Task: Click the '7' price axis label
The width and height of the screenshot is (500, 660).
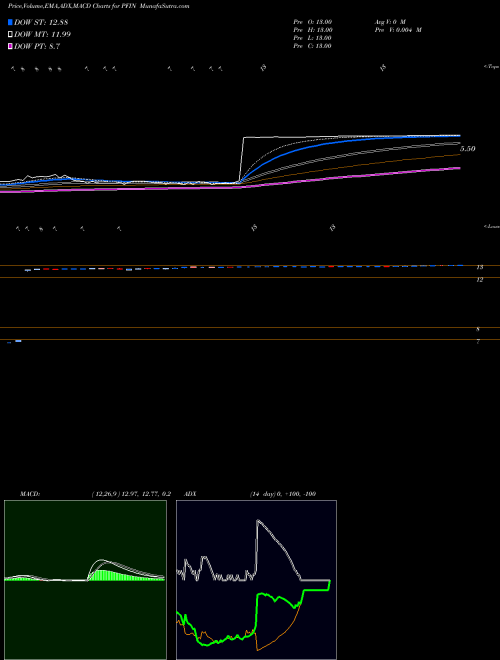Action: [478, 342]
